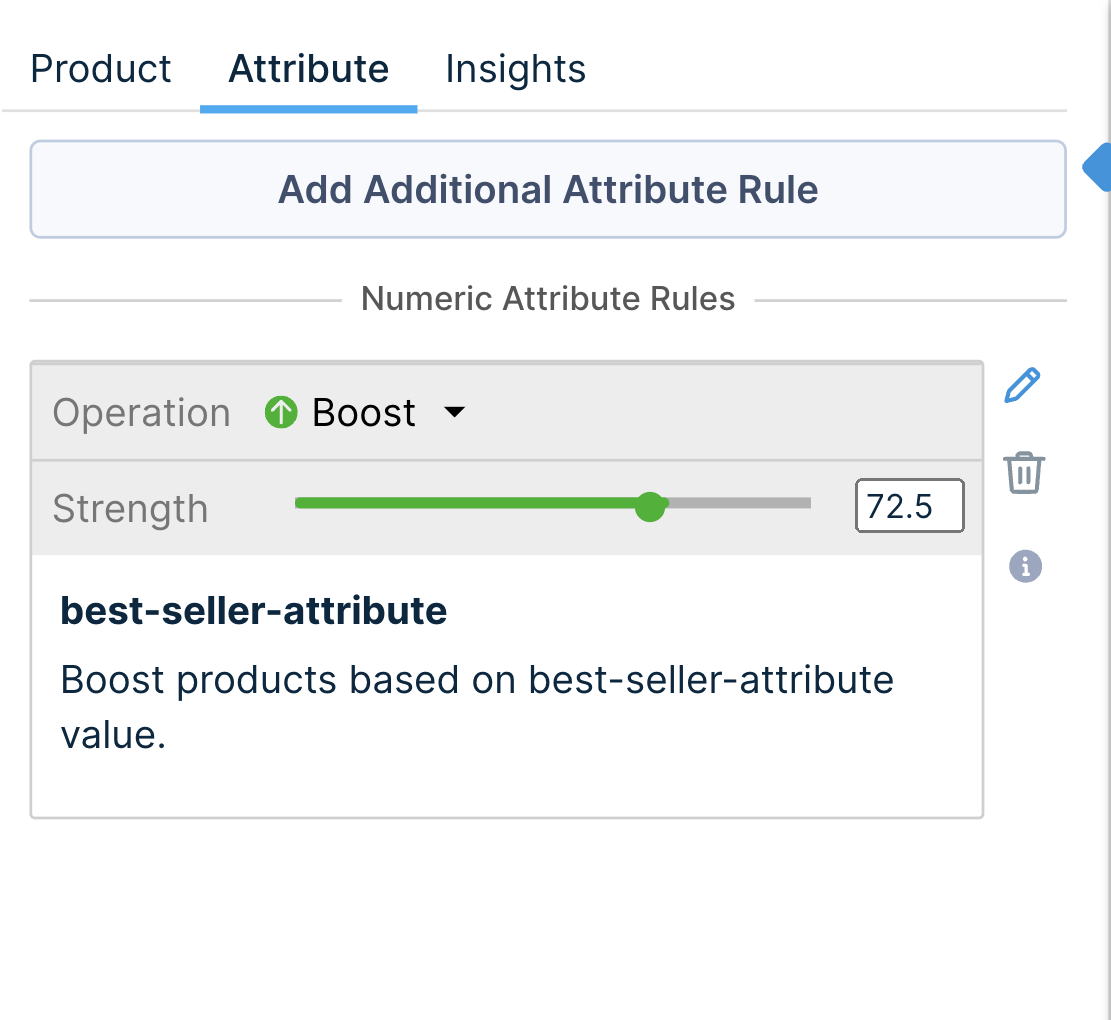Focus the Strength value field showing 72.5
Viewport: 1111px width, 1020px height.
tap(909, 506)
